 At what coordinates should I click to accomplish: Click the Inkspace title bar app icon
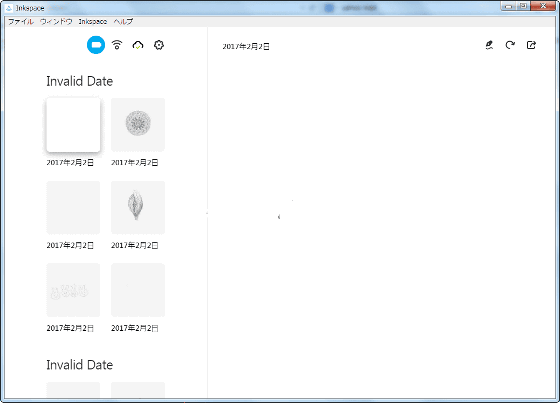coord(9,8)
